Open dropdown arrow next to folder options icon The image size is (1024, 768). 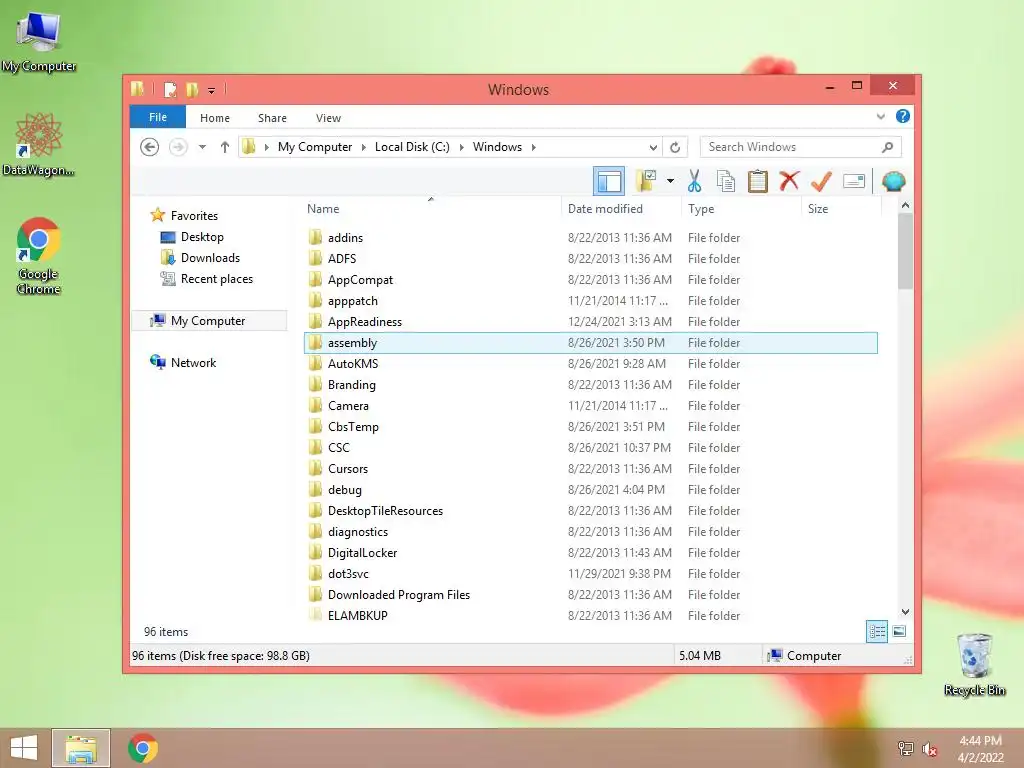(670, 181)
